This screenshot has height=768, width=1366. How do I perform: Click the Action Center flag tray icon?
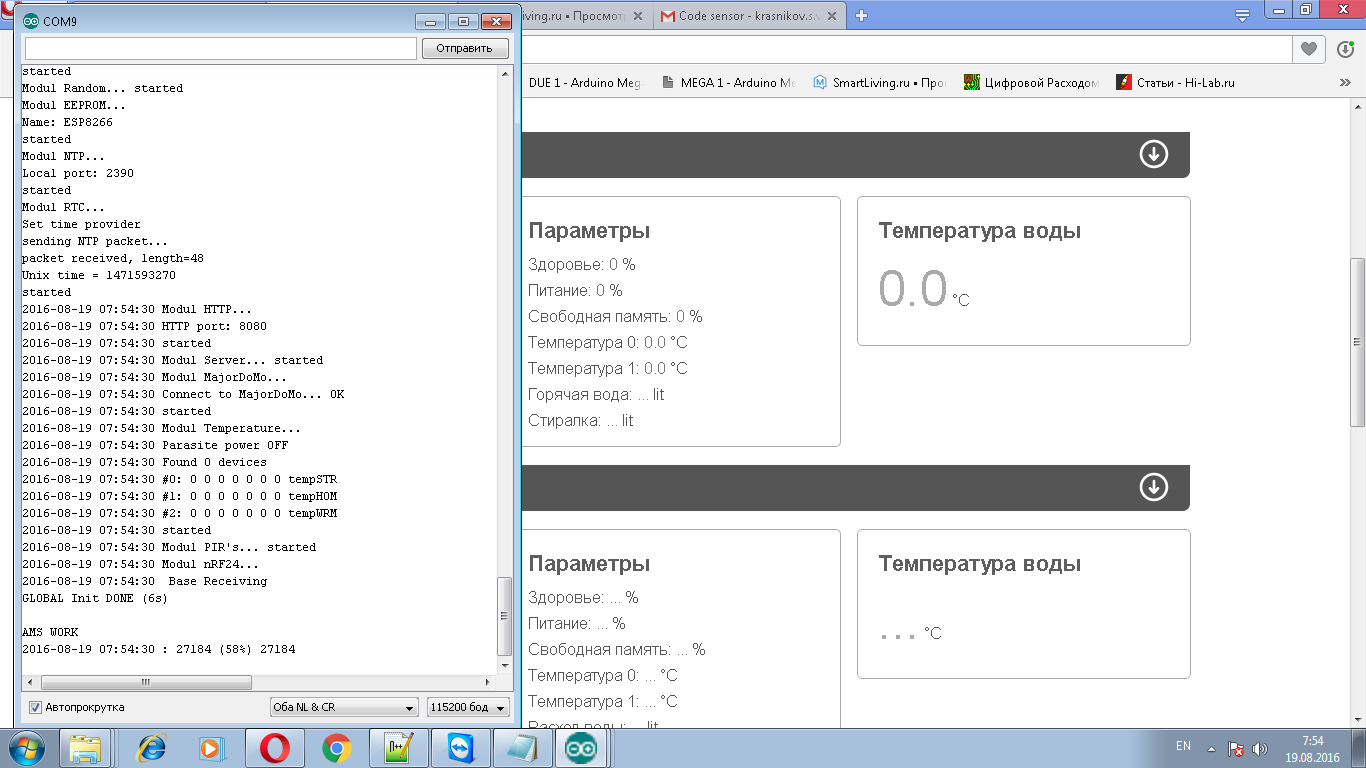click(x=1236, y=748)
